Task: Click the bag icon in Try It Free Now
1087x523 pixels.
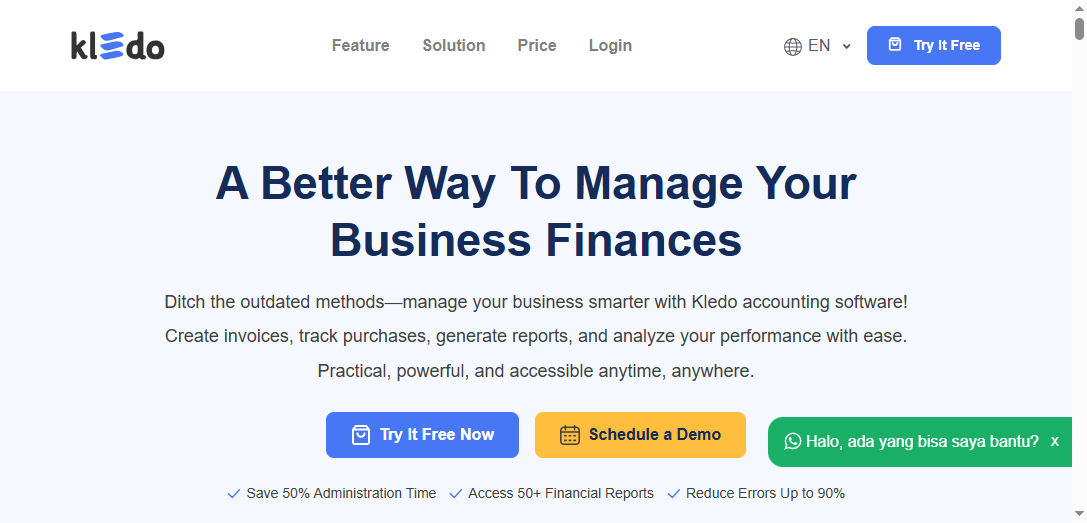Action: click(361, 435)
